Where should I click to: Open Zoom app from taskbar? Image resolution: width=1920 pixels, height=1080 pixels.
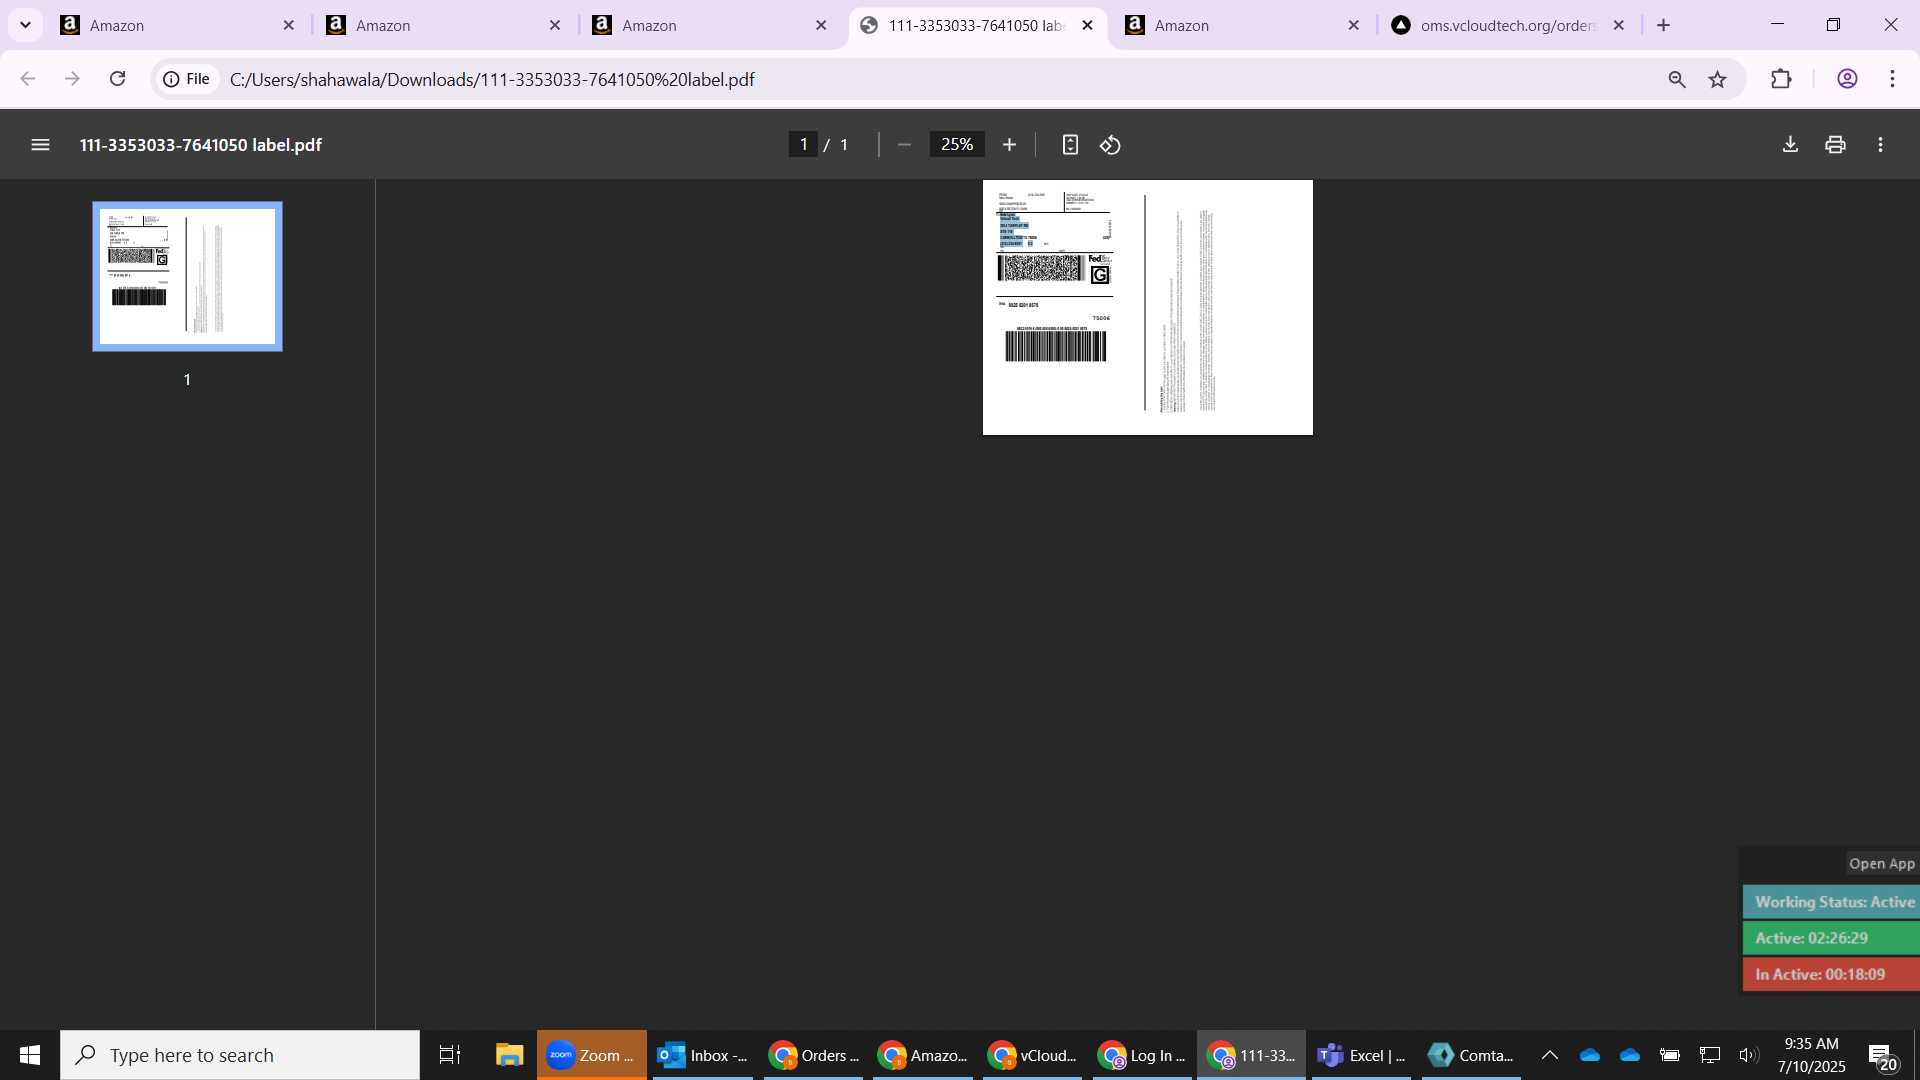pos(591,1055)
